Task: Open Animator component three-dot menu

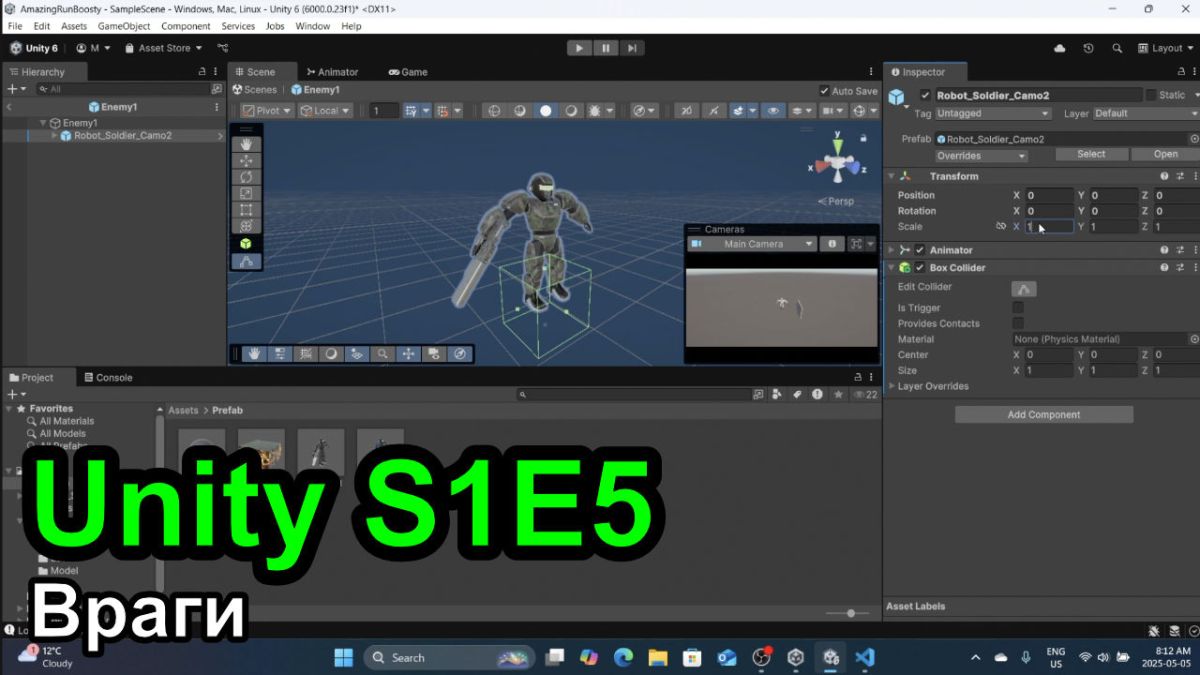Action: [1194, 250]
